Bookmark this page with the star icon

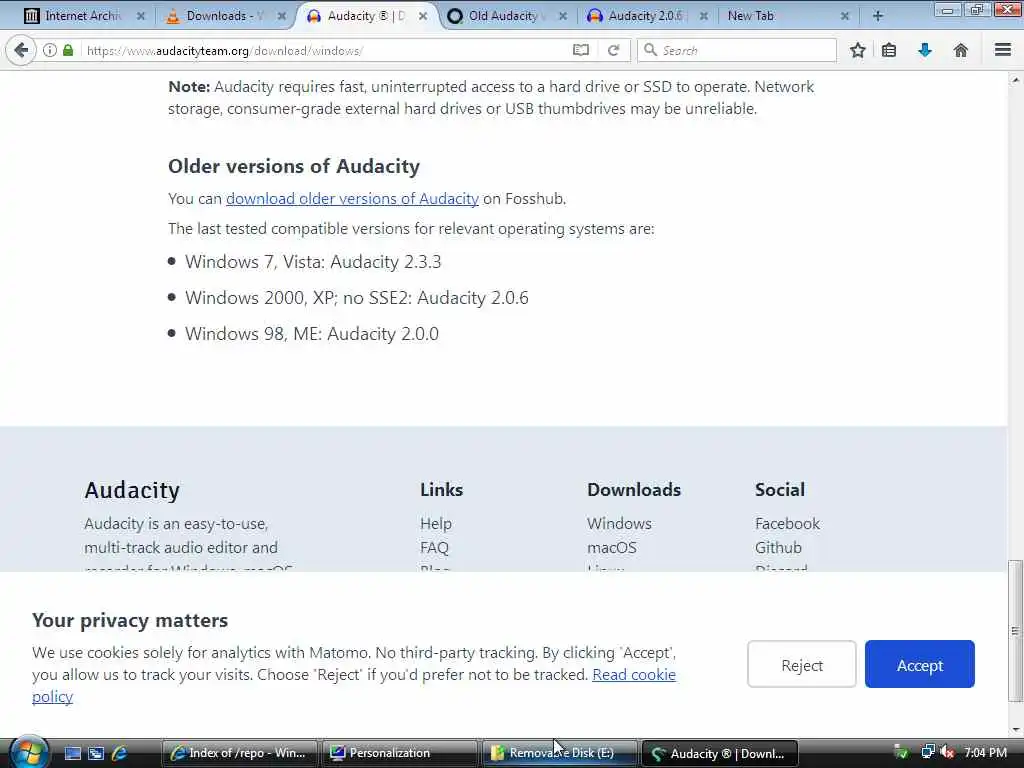(857, 50)
